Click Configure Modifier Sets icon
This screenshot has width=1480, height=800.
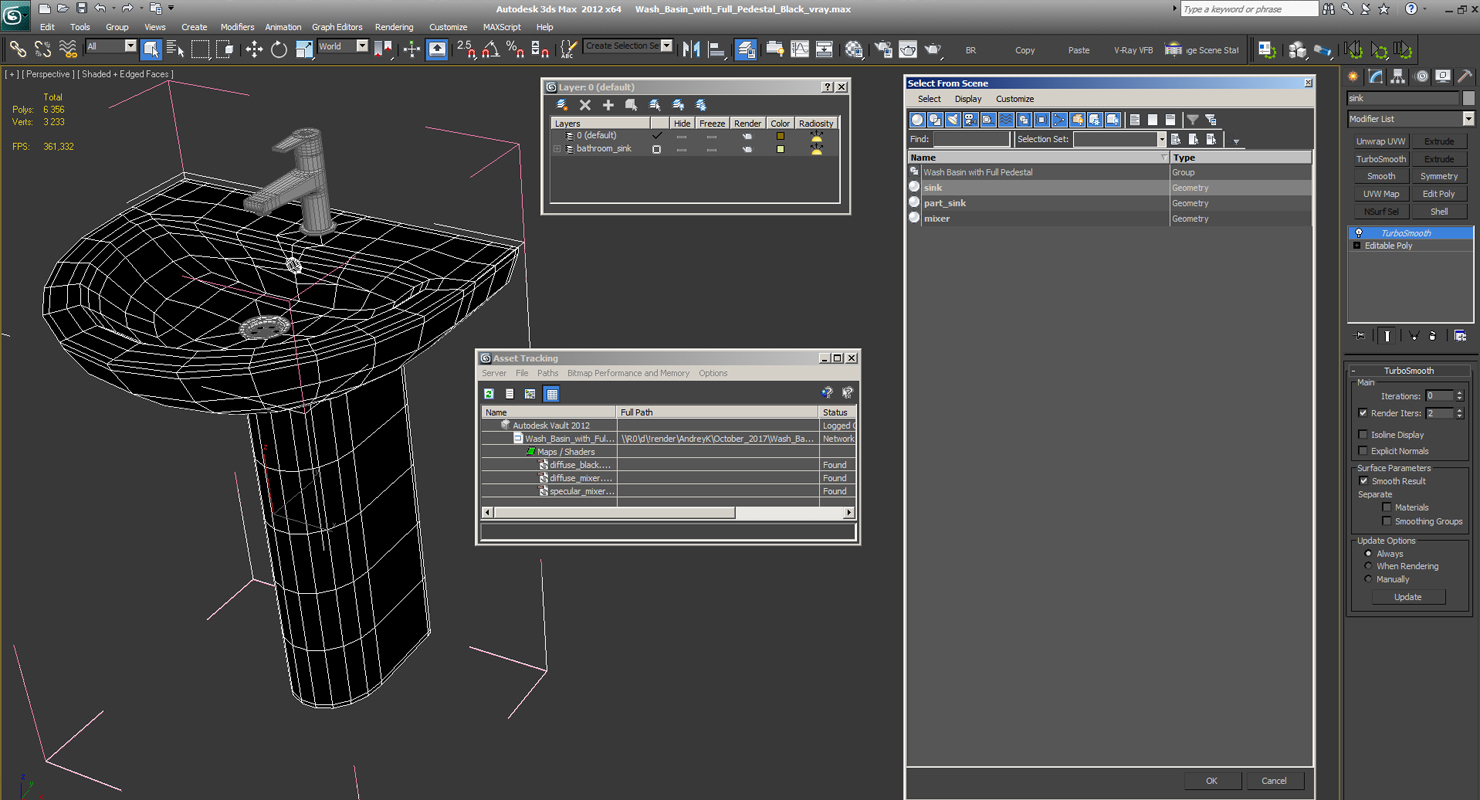click(1460, 336)
